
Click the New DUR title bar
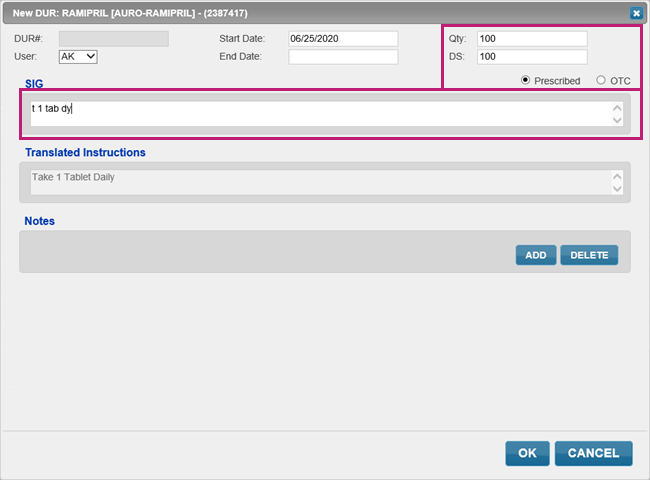pos(300,13)
